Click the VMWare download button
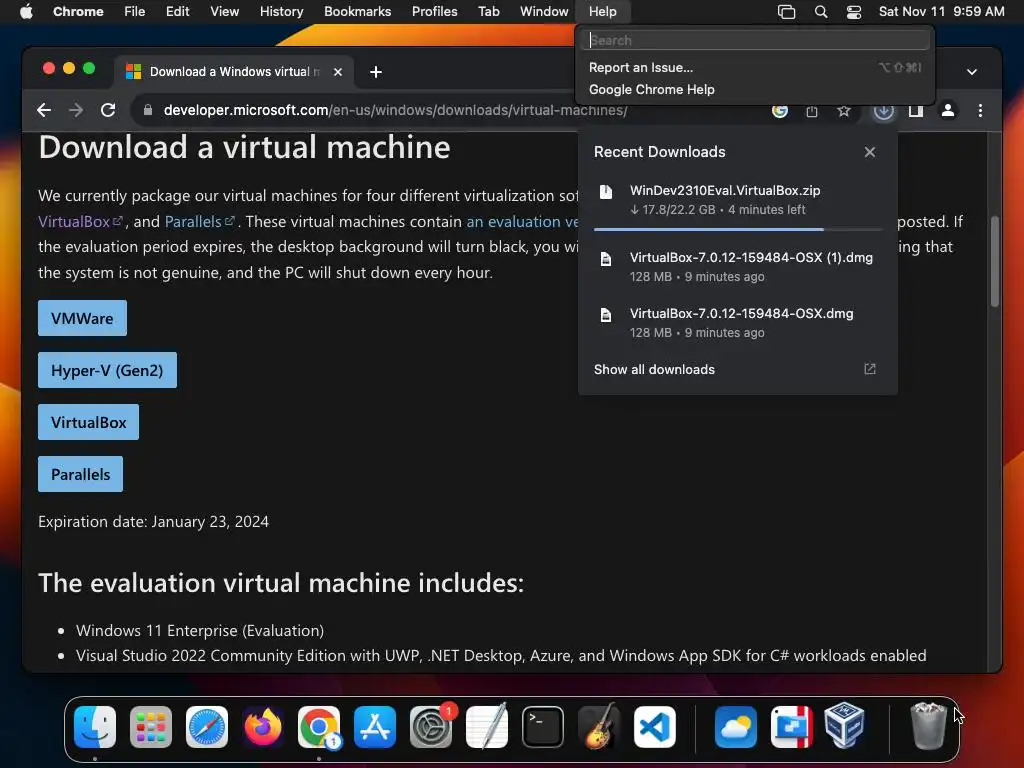1024x768 pixels. point(82,318)
